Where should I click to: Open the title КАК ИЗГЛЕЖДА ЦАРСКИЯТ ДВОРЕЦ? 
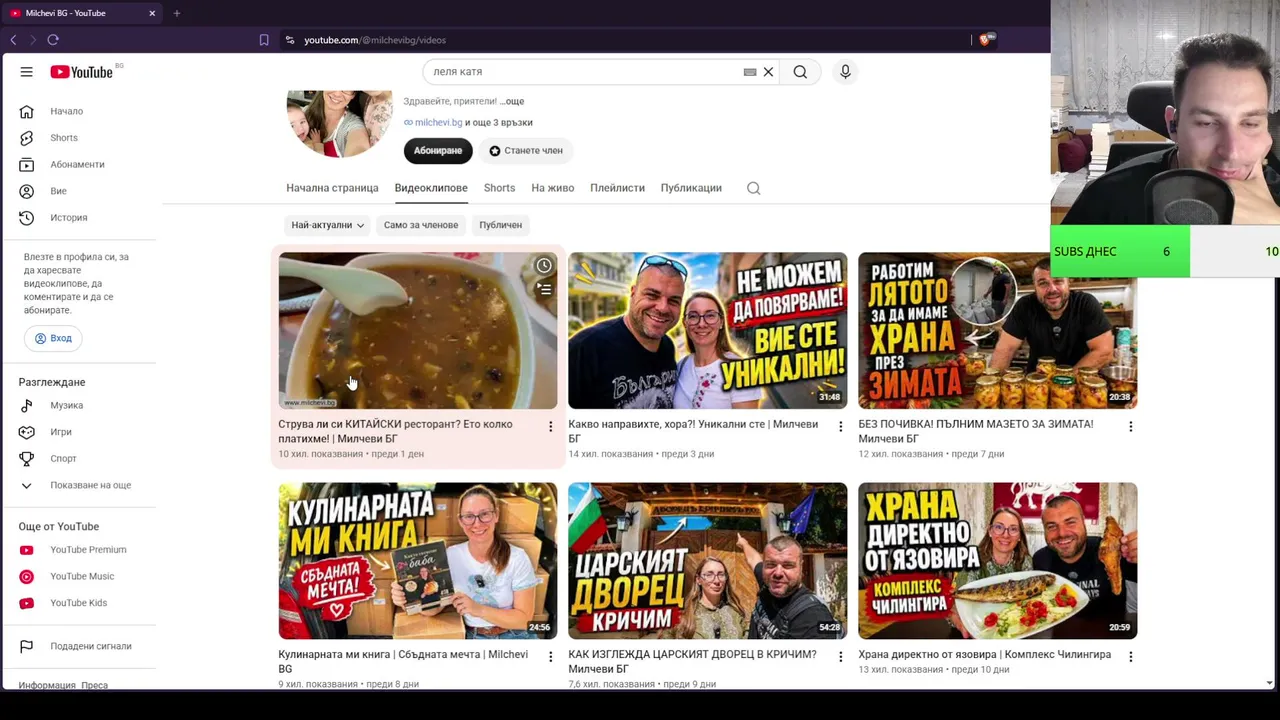click(x=692, y=661)
